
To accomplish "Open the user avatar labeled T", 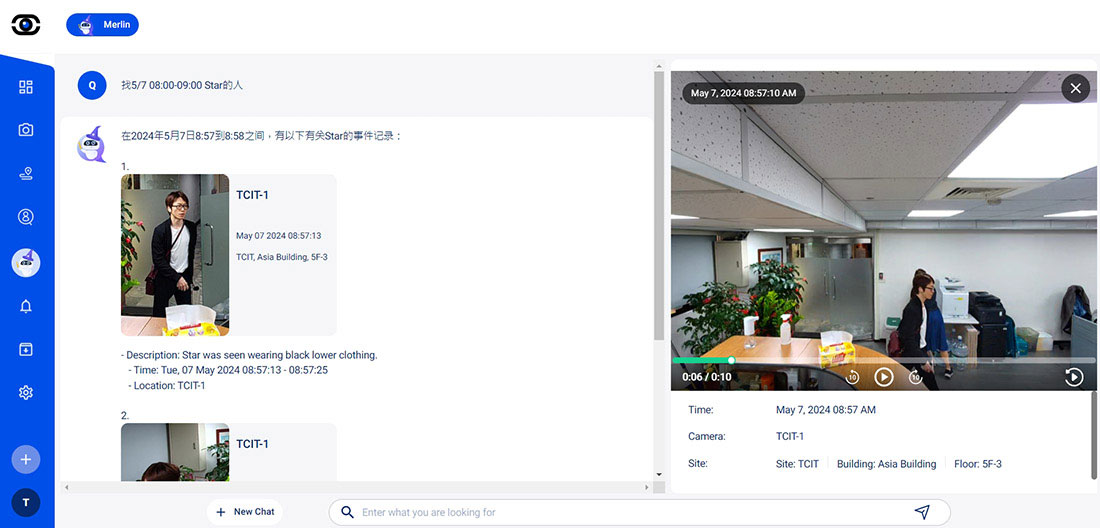I will [x=26, y=503].
